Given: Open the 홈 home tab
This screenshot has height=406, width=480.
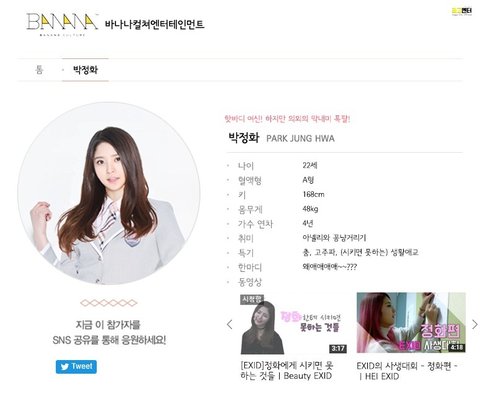Looking at the screenshot, I should coord(39,70).
